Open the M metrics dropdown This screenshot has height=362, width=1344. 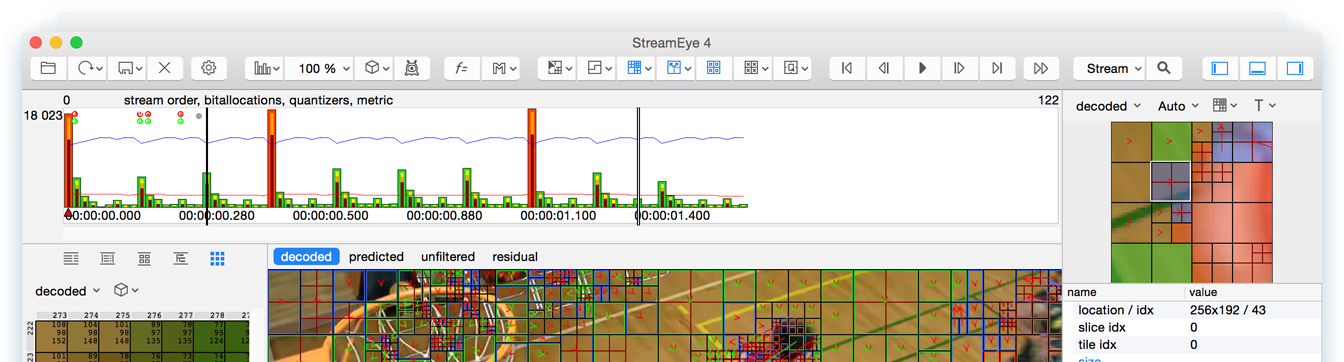[502, 68]
